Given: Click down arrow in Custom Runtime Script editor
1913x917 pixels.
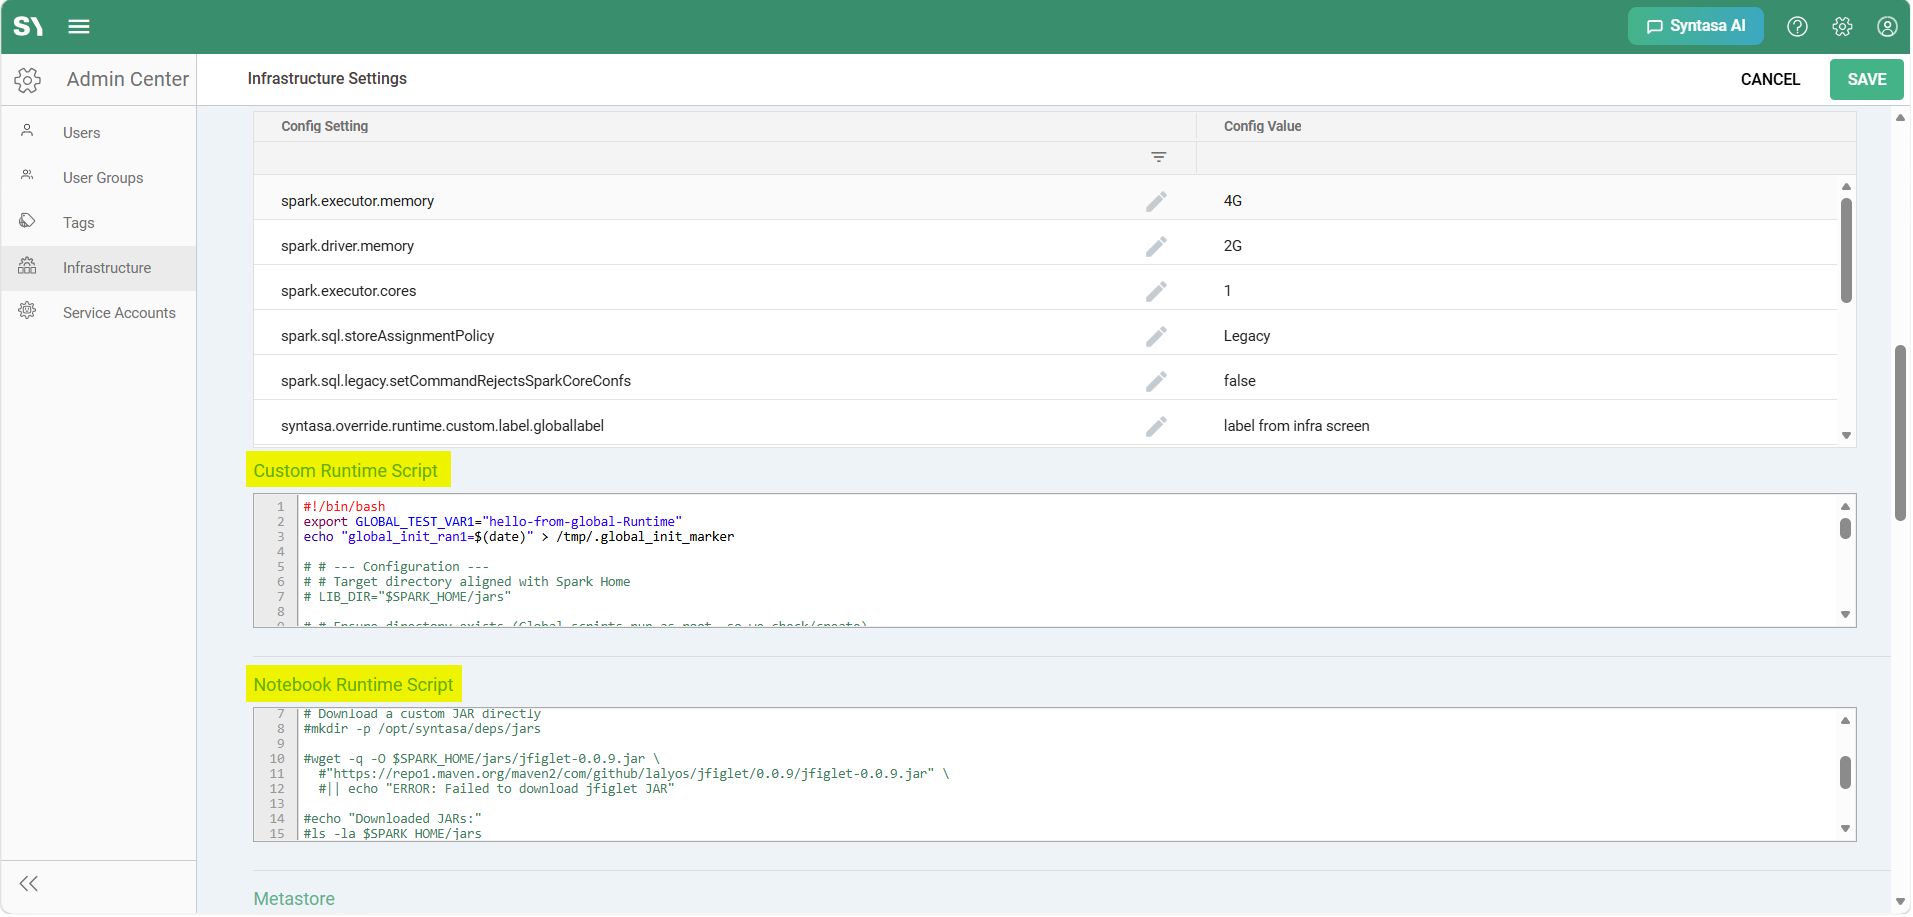Looking at the screenshot, I should click(1845, 615).
